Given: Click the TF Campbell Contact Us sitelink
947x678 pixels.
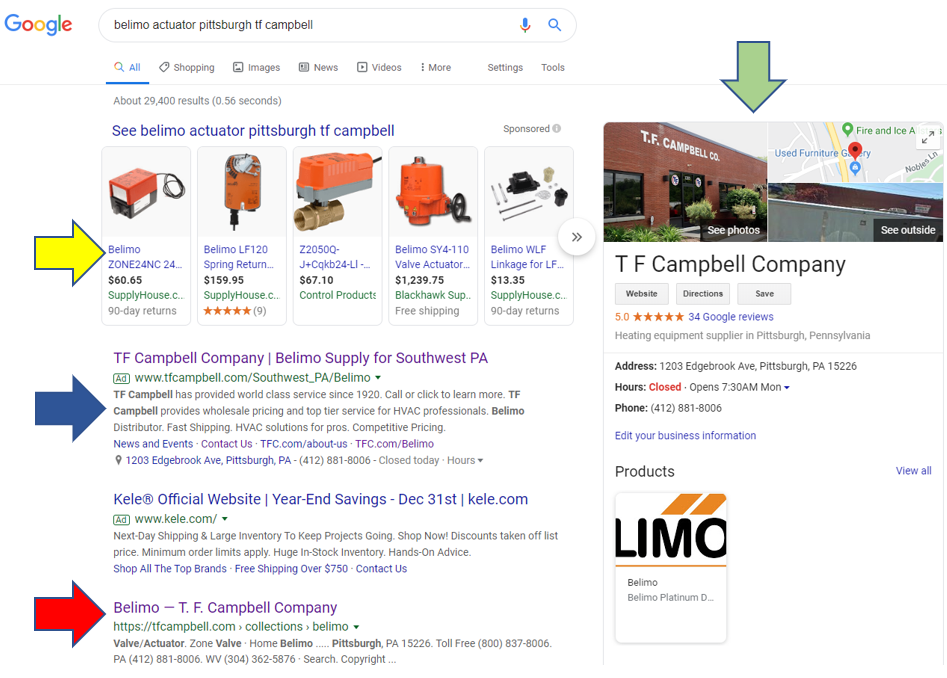Looking at the screenshot, I should 226,444.
